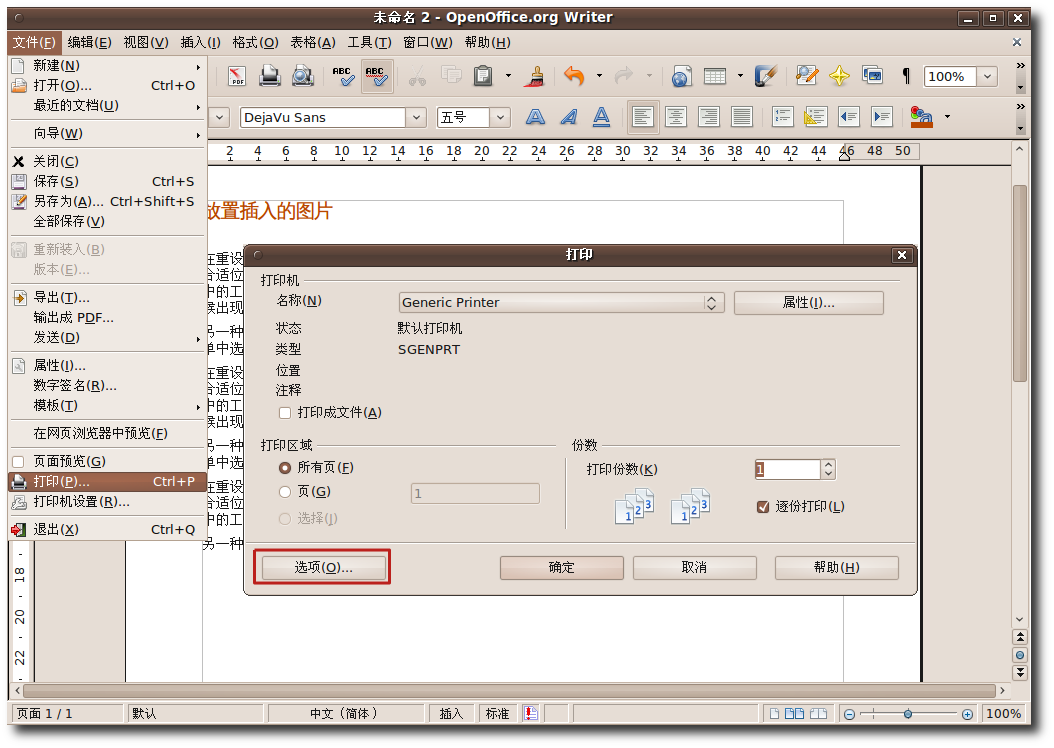Expand the paste options dropdown arrow

508,76
